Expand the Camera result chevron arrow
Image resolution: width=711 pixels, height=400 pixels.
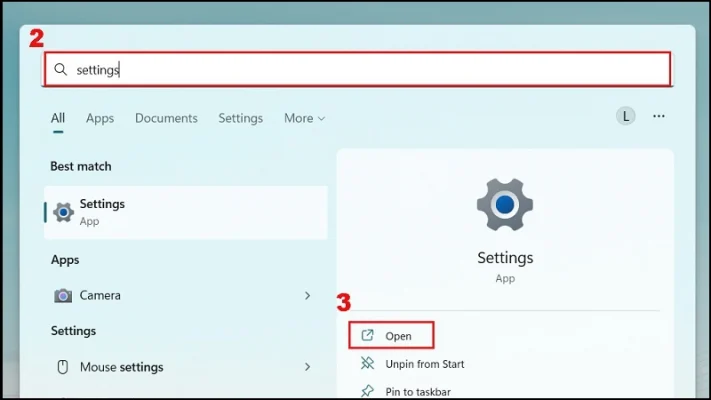[307, 296]
